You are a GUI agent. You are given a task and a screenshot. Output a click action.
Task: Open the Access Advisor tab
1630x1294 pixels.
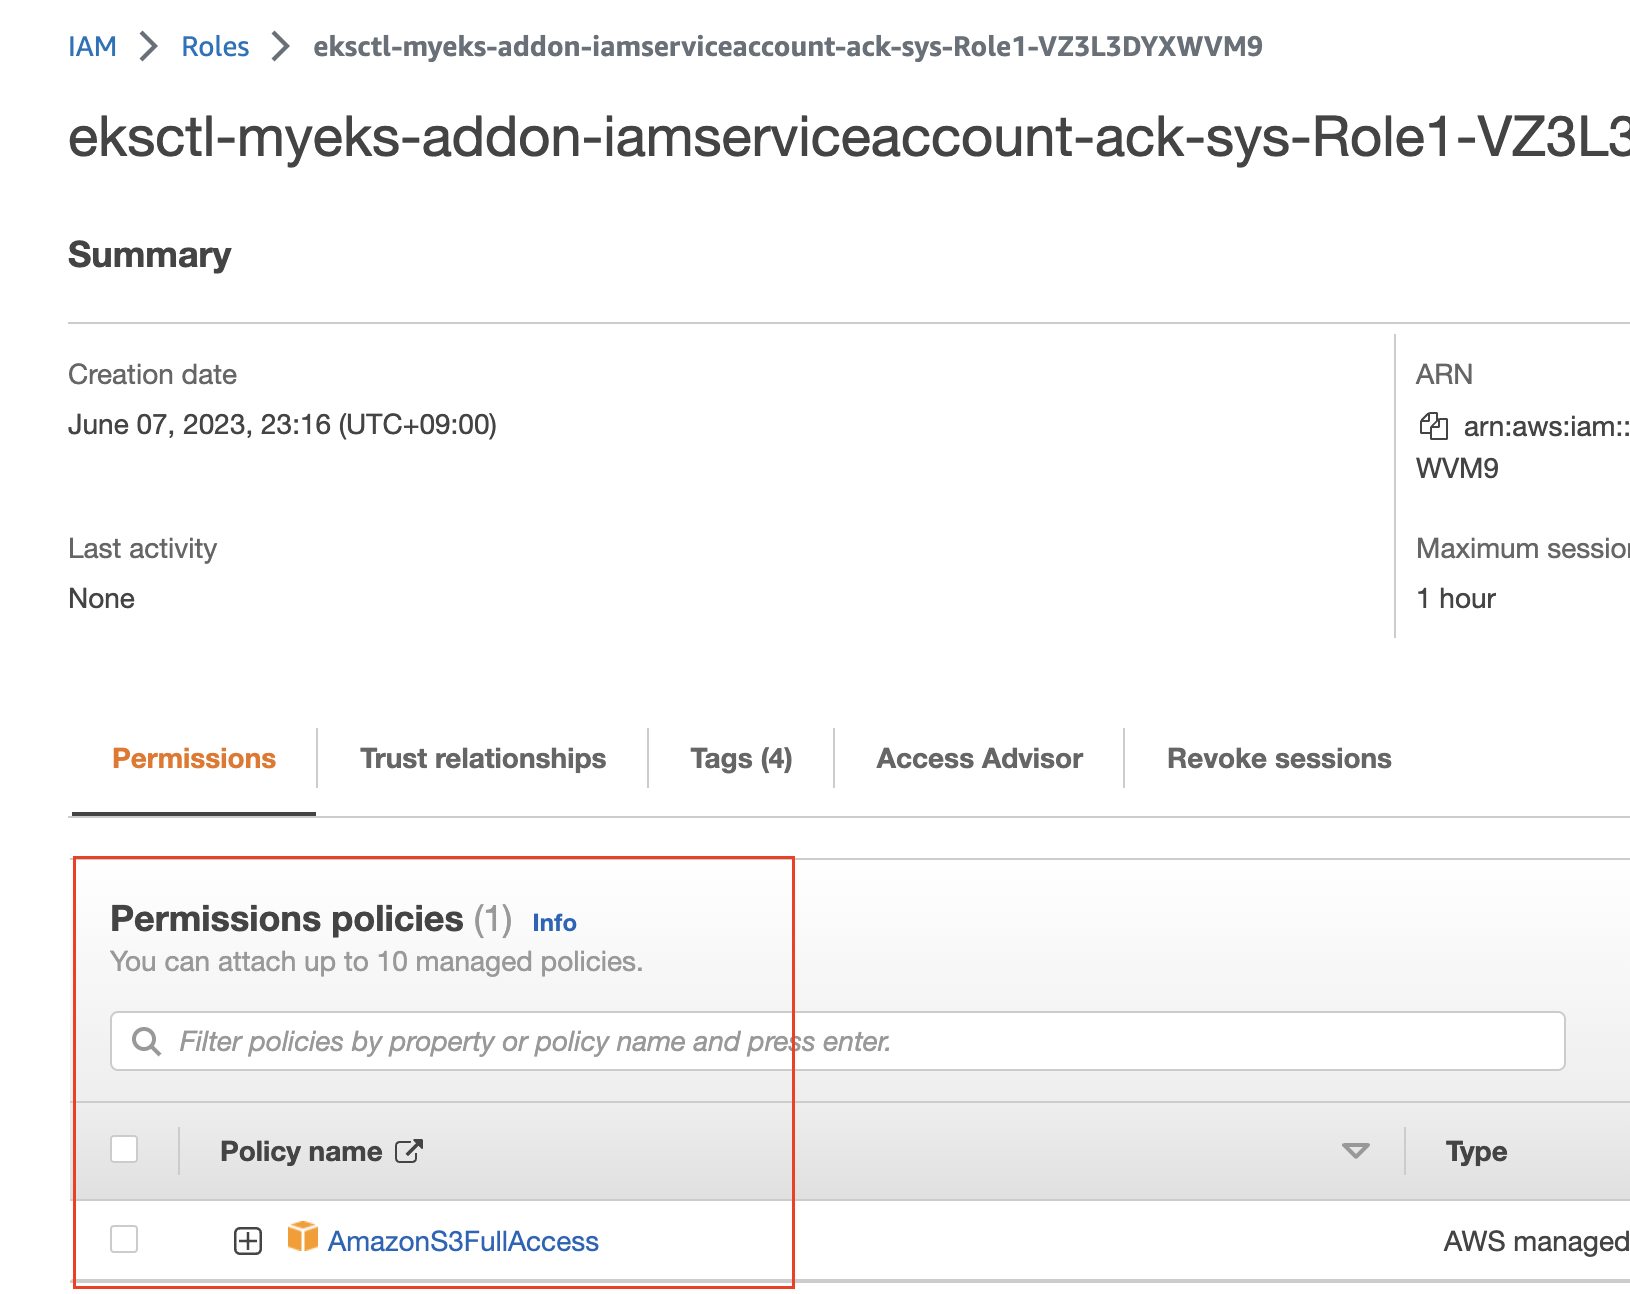tap(979, 758)
